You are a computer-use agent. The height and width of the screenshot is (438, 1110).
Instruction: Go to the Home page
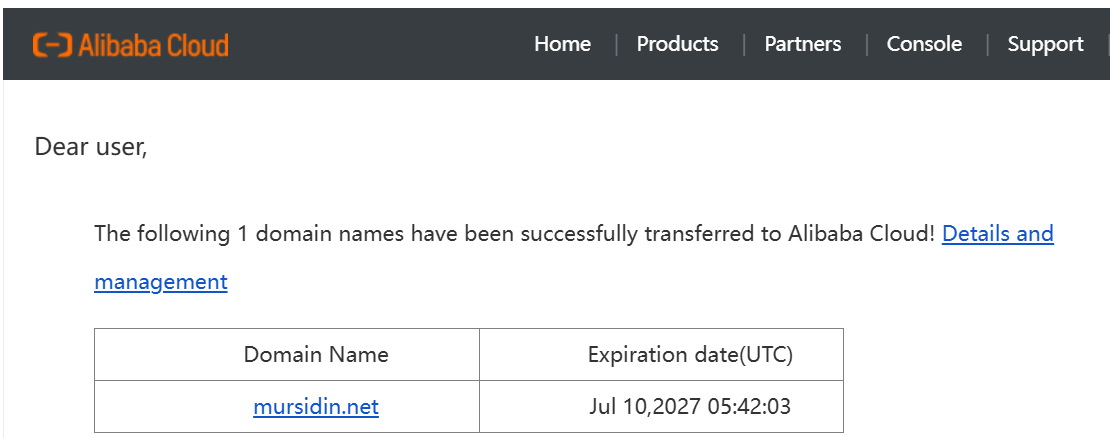[x=562, y=44]
